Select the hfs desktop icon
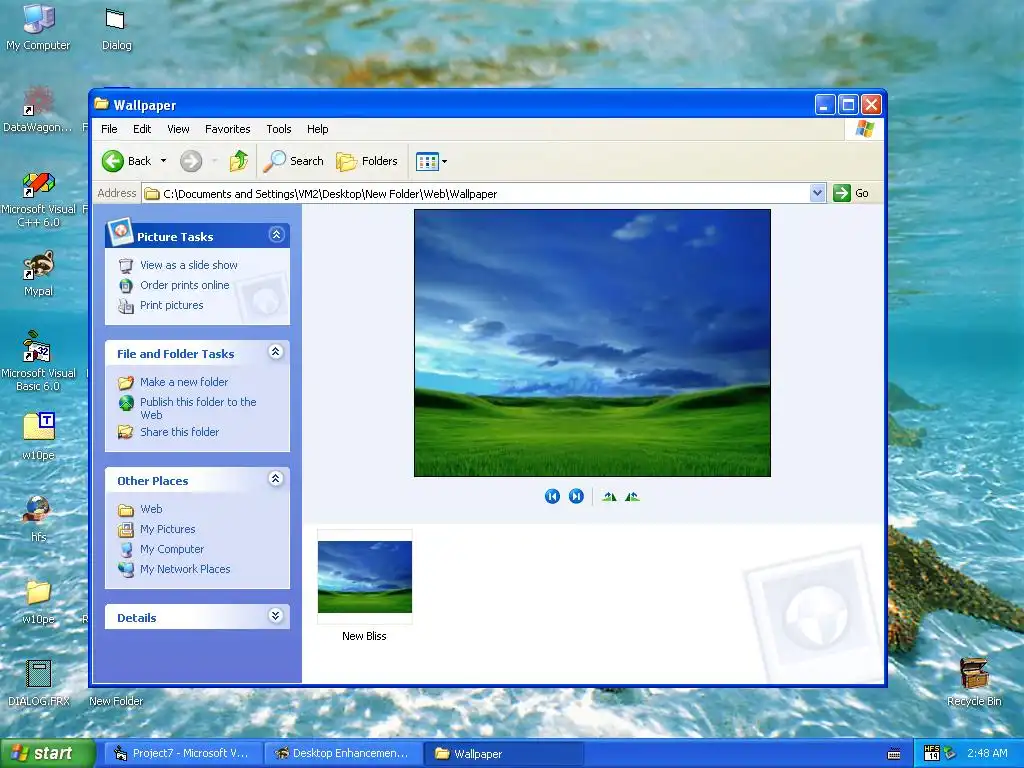This screenshot has width=1024, height=768. [x=38, y=519]
